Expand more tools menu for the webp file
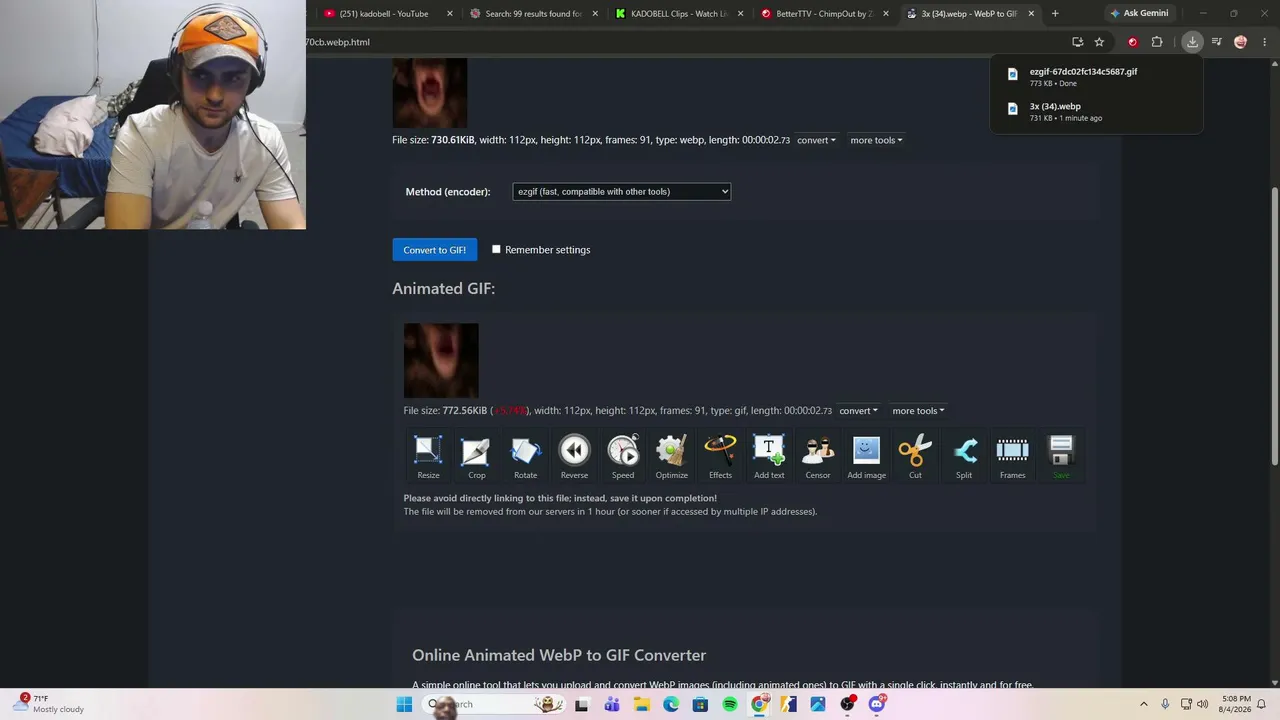This screenshot has width=1280, height=720. (x=876, y=140)
